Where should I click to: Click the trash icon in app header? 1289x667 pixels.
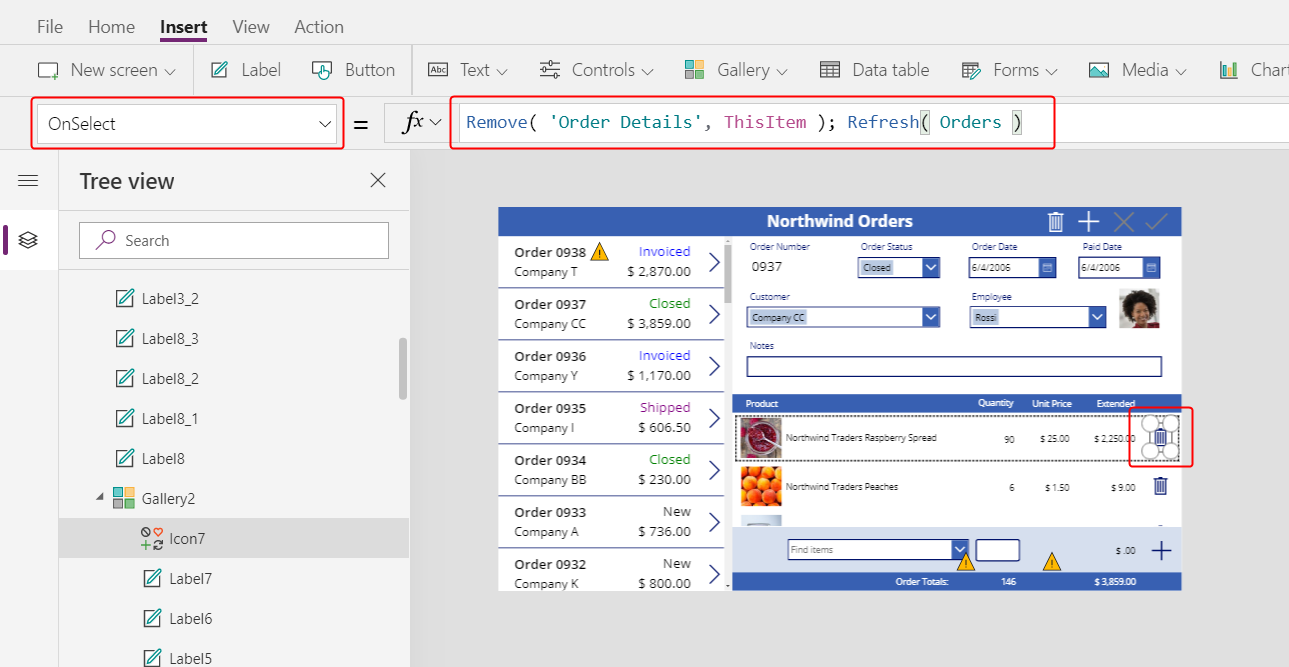pos(1056,221)
